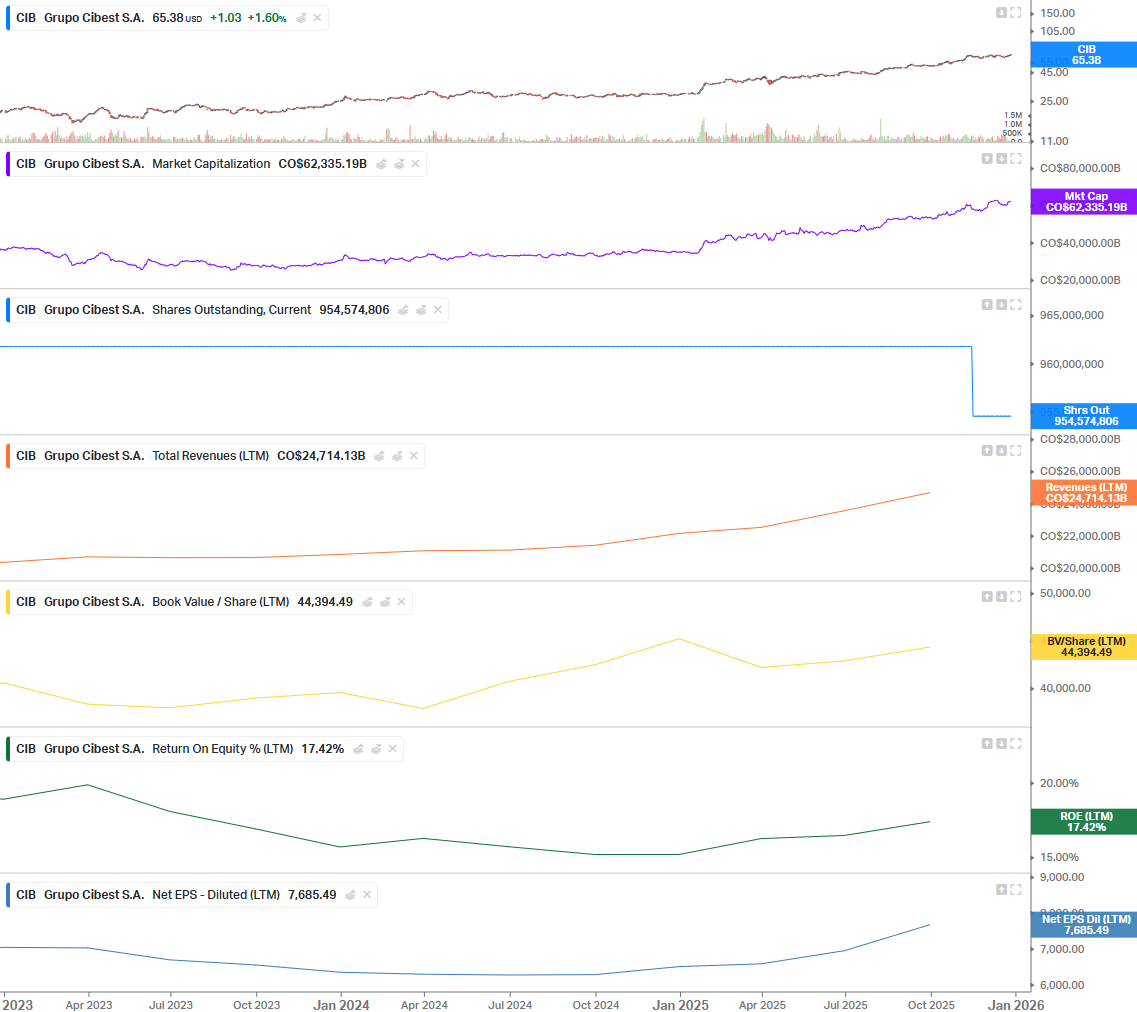Shift the Net EPS Diluted pane up
Viewport: 1137px width, 1012px height.
pyautogui.click(x=1001, y=889)
